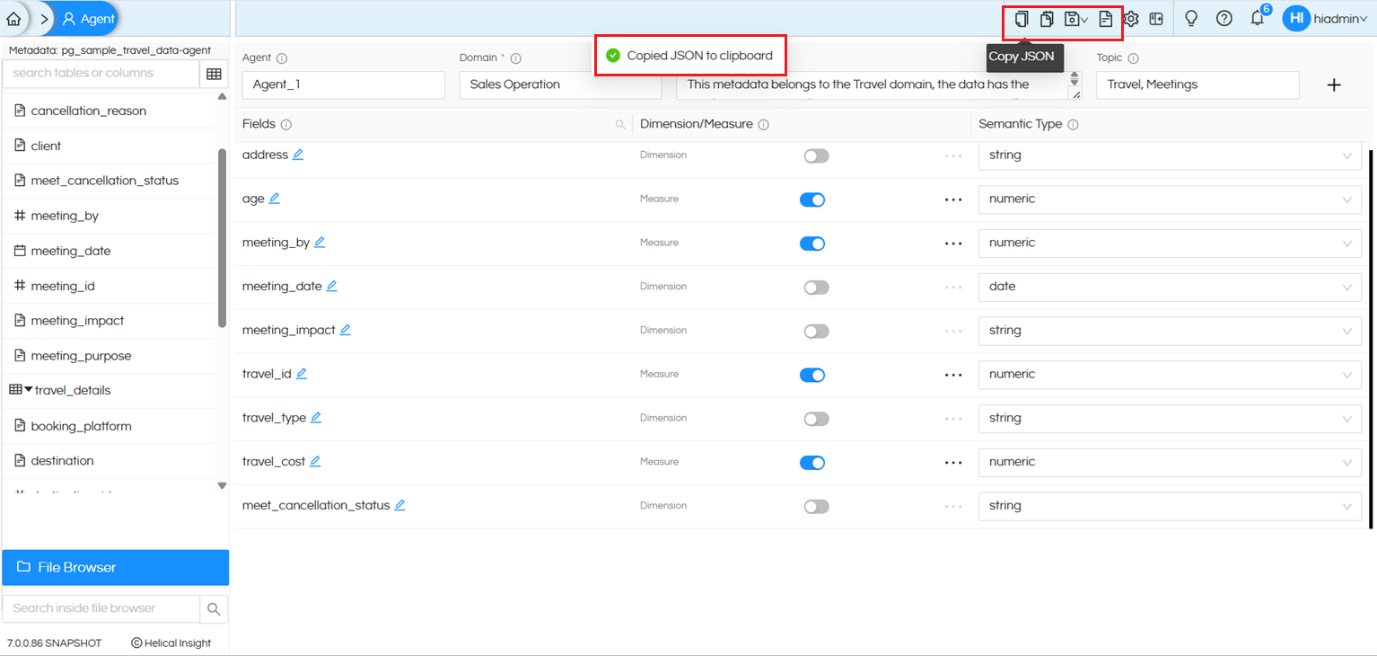This screenshot has height=656, width=1377.
Task: Toggle the meet_cancellation_status switch
Action: [x=816, y=507]
